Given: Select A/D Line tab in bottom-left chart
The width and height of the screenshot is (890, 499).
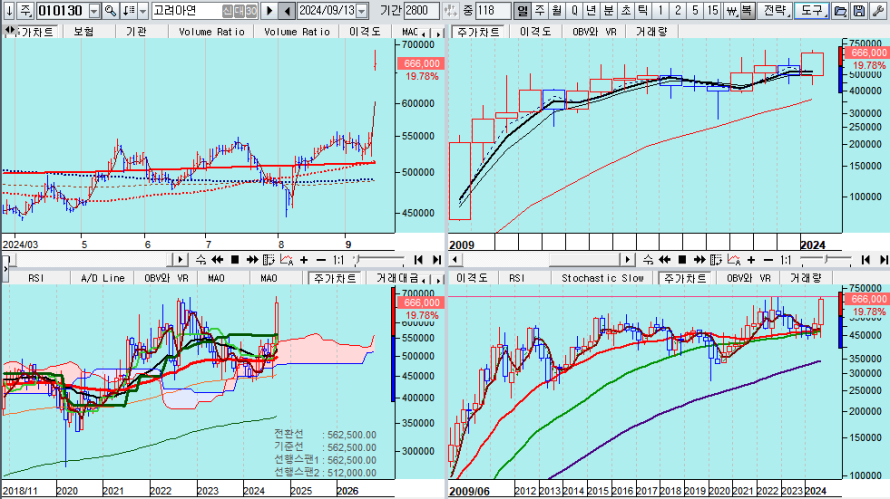Looking at the screenshot, I should pos(103,278).
